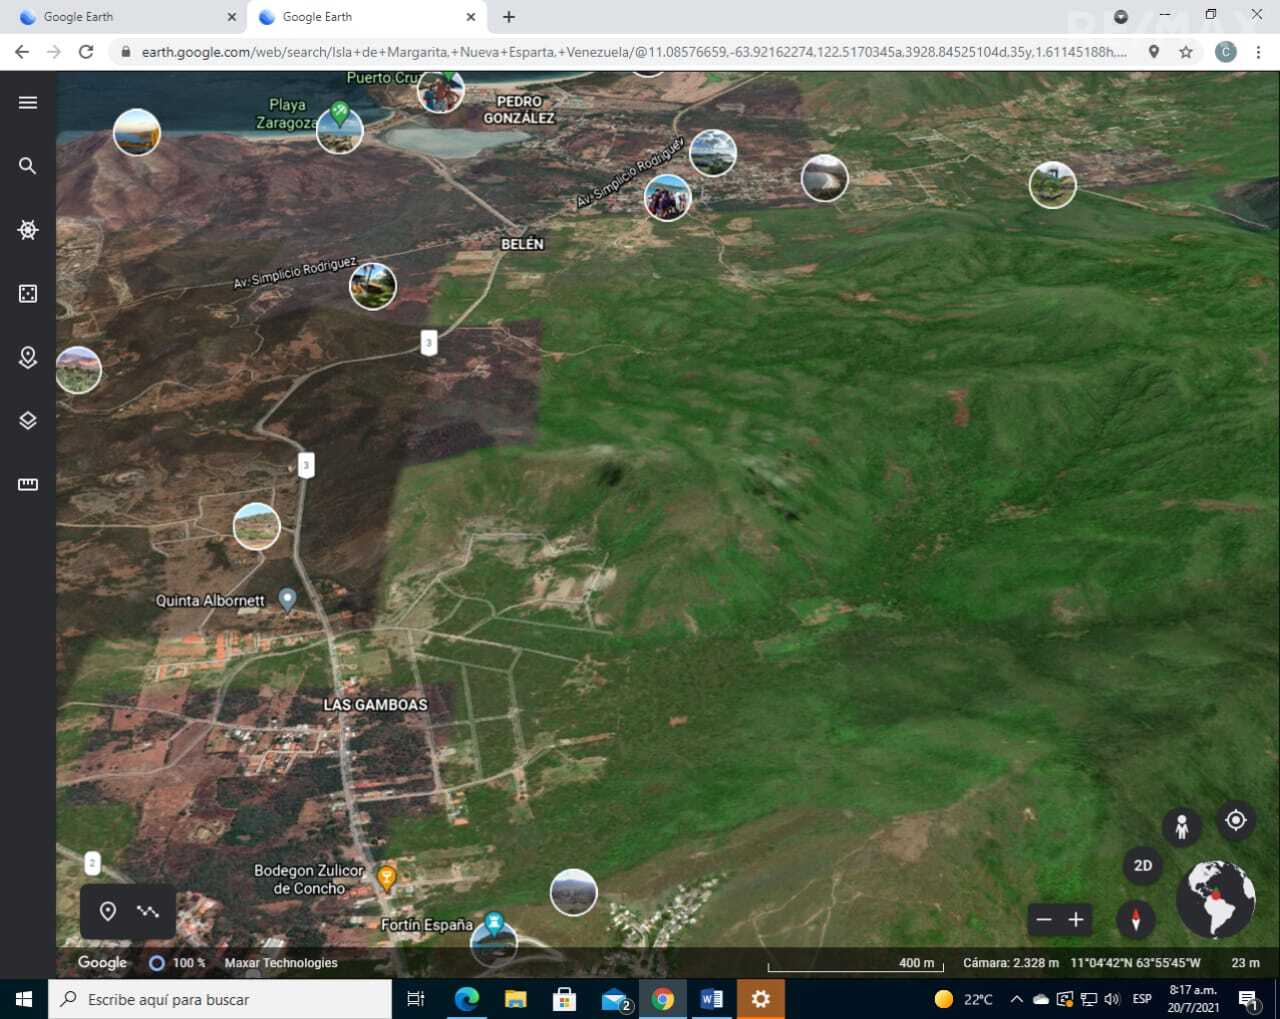Open the Google Earth hamburger menu
The height and width of the screenshot is (1019, 1280).
point(28,102)
